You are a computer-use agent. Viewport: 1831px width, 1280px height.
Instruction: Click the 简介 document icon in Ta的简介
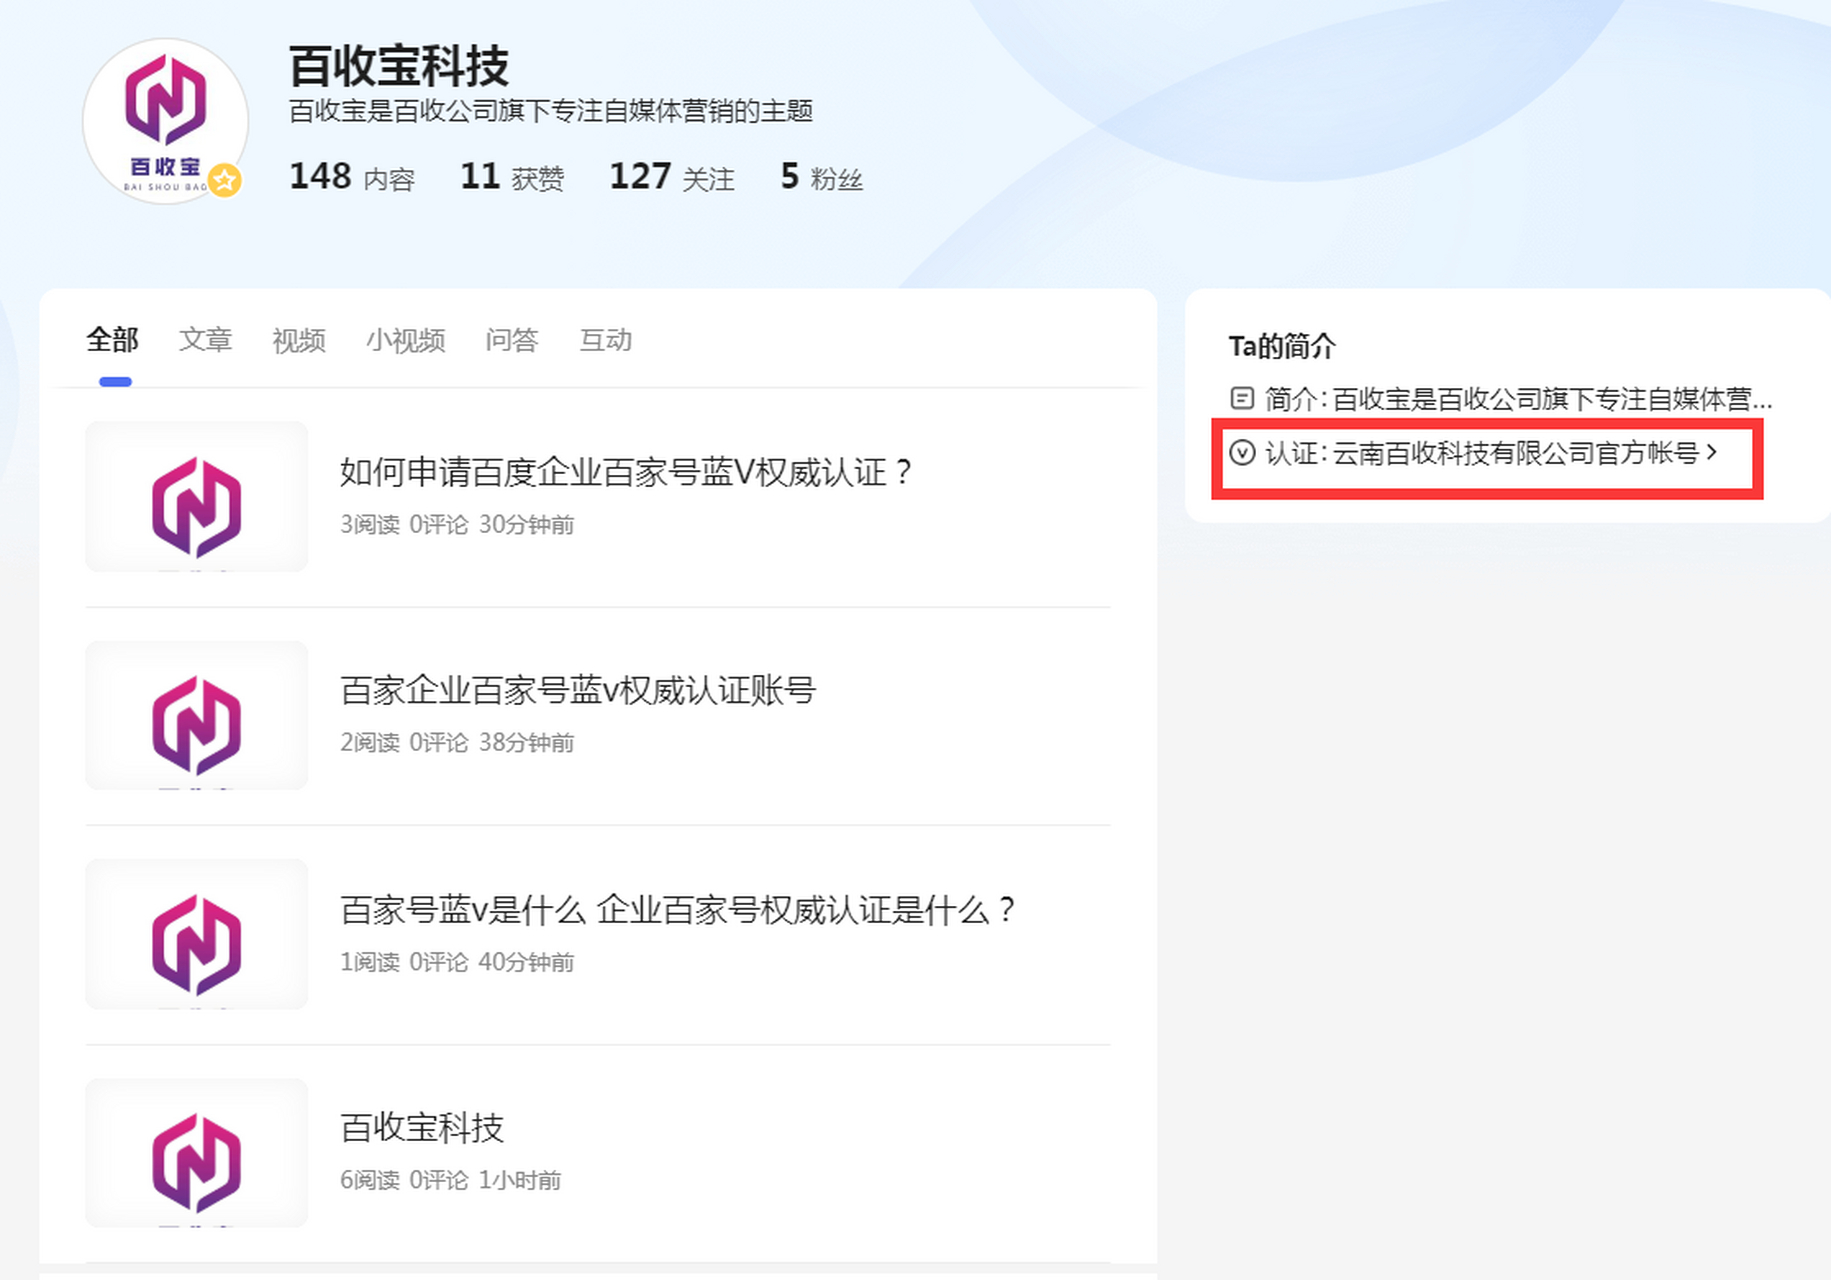tap(1242, 398)
